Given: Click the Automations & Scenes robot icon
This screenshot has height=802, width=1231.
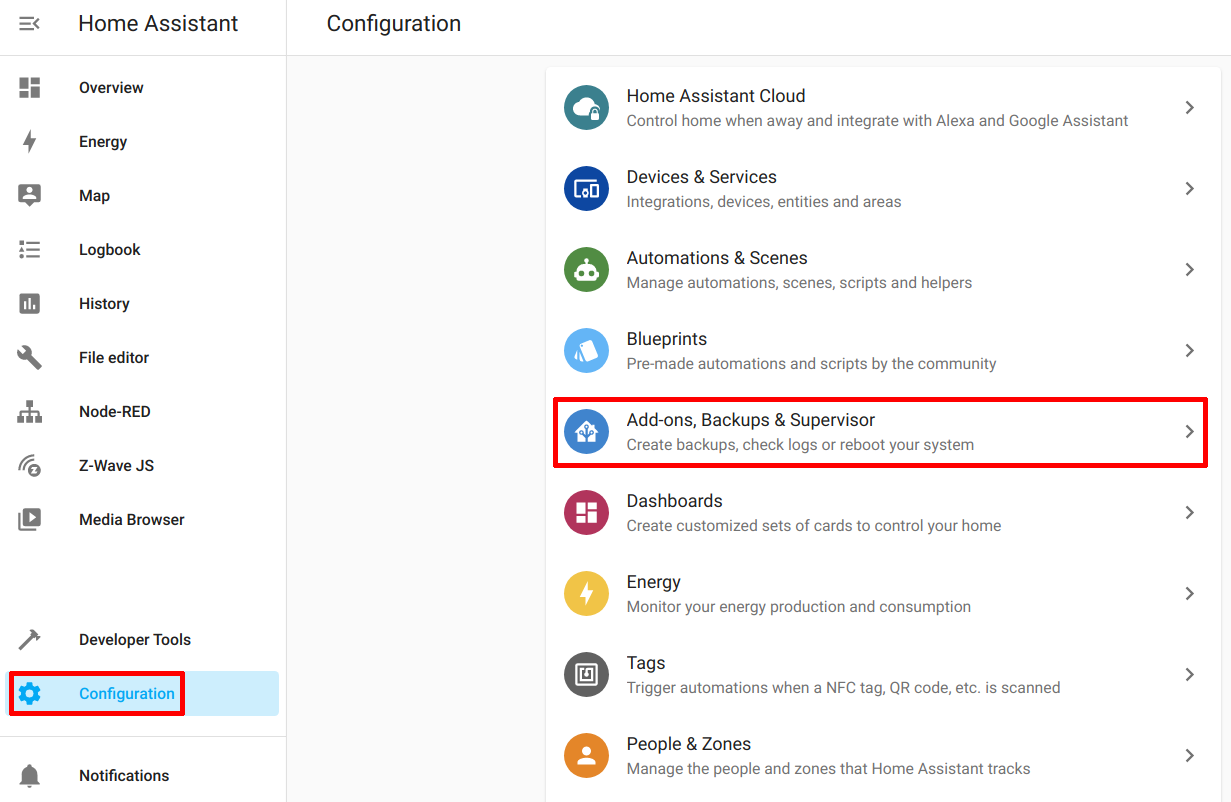Looking at the screenshot, I should [586, 270].
